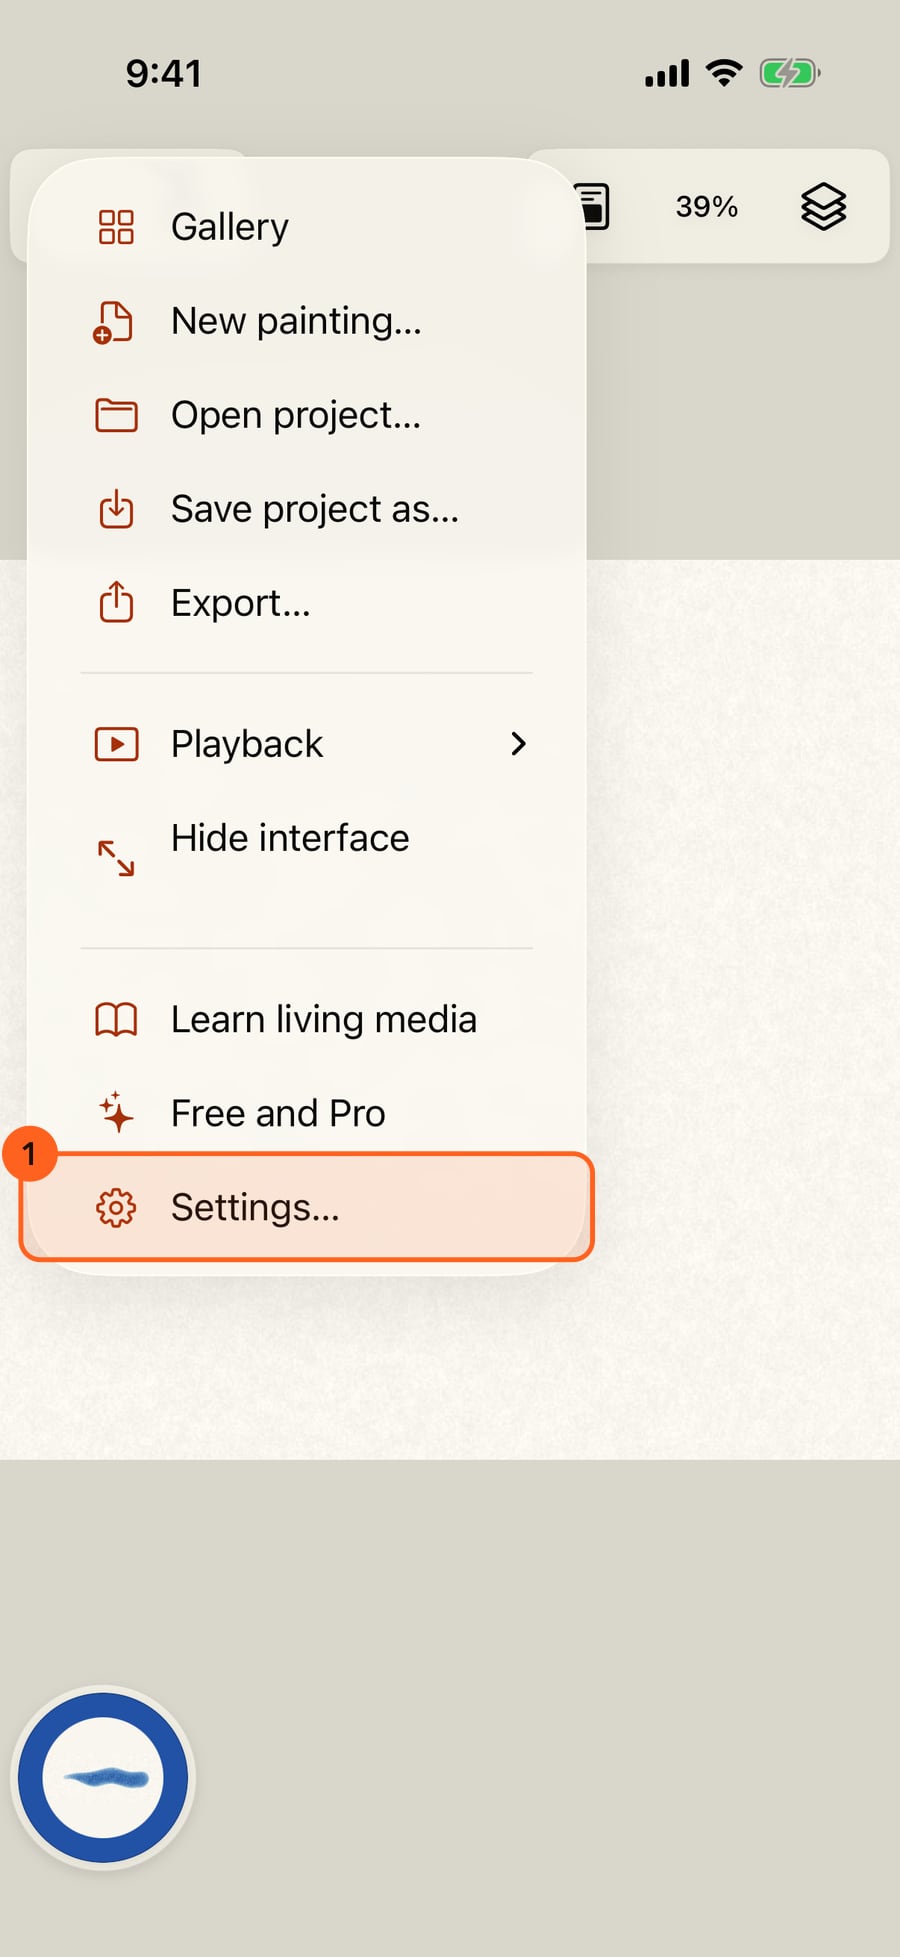Click the Open project folder icon
Image resolution: width=900 pixels, height=1957 pixels.
(x=116, y=415)
